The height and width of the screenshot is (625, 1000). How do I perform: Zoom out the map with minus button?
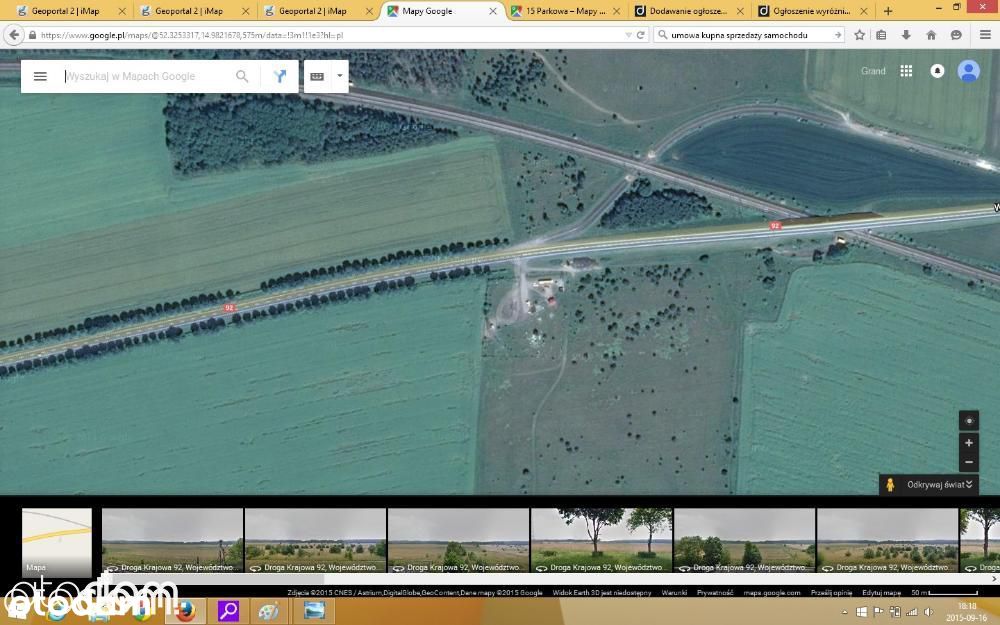[x=969, y=462]
